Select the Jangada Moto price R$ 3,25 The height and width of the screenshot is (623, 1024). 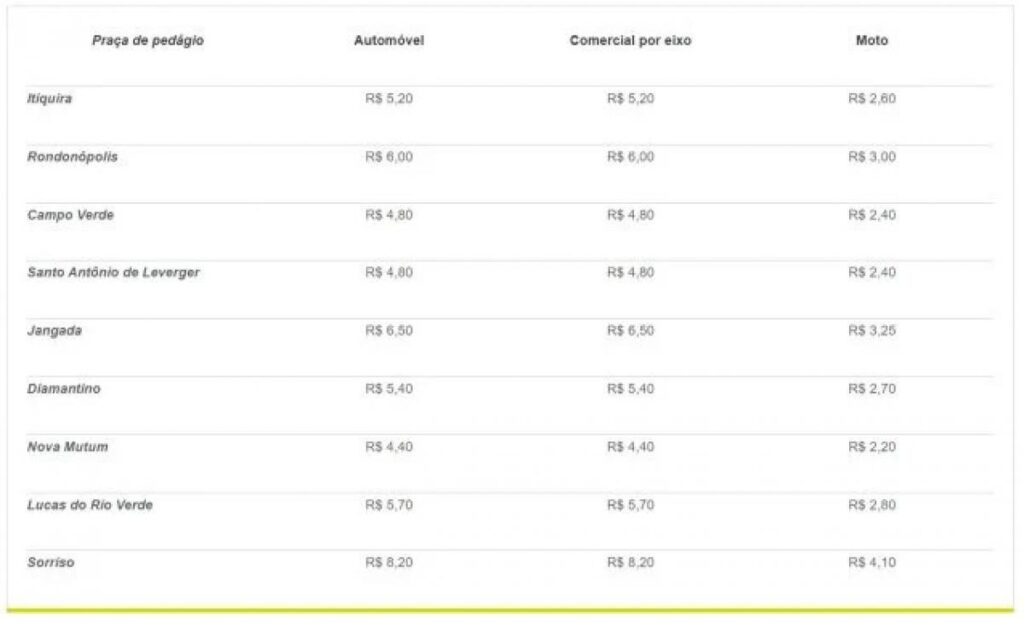click(872, 331)
